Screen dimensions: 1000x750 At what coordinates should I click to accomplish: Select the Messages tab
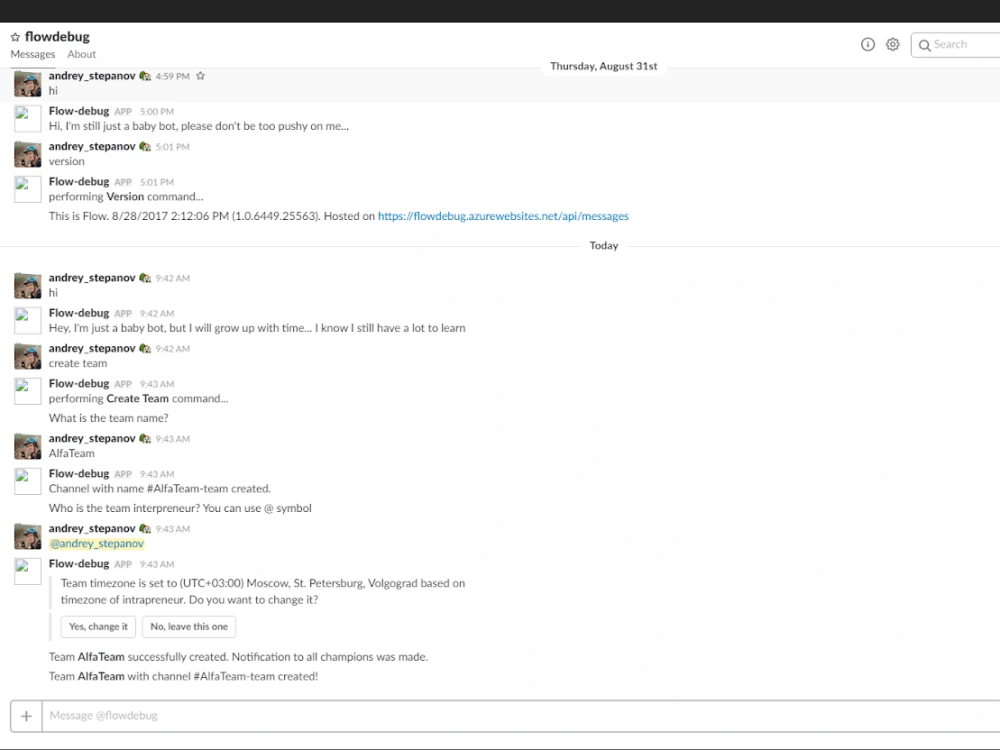[x=33, y=54]
